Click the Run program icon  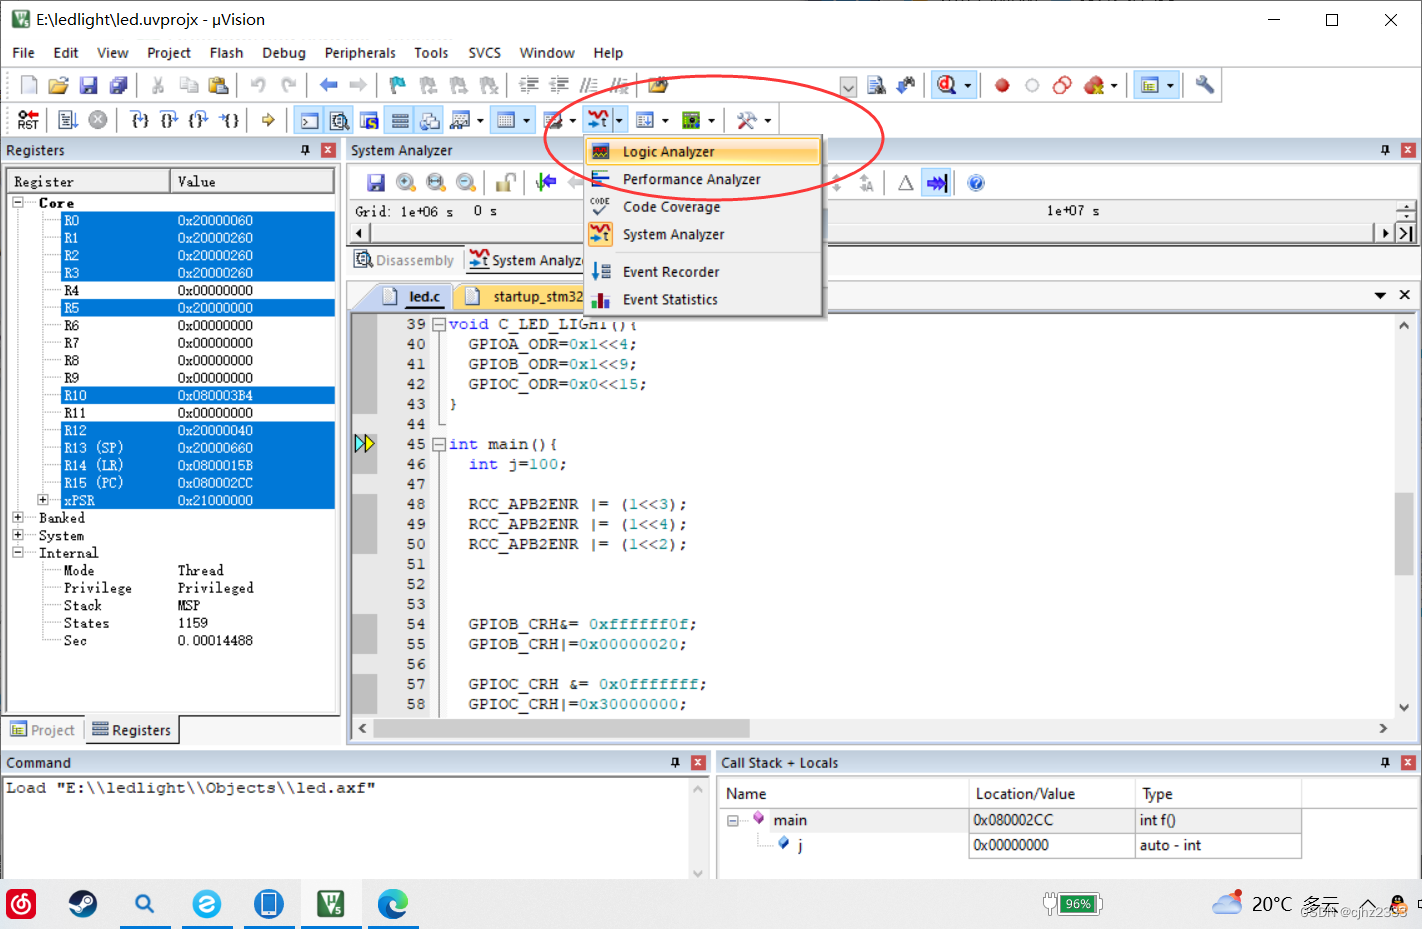point(68,121)
